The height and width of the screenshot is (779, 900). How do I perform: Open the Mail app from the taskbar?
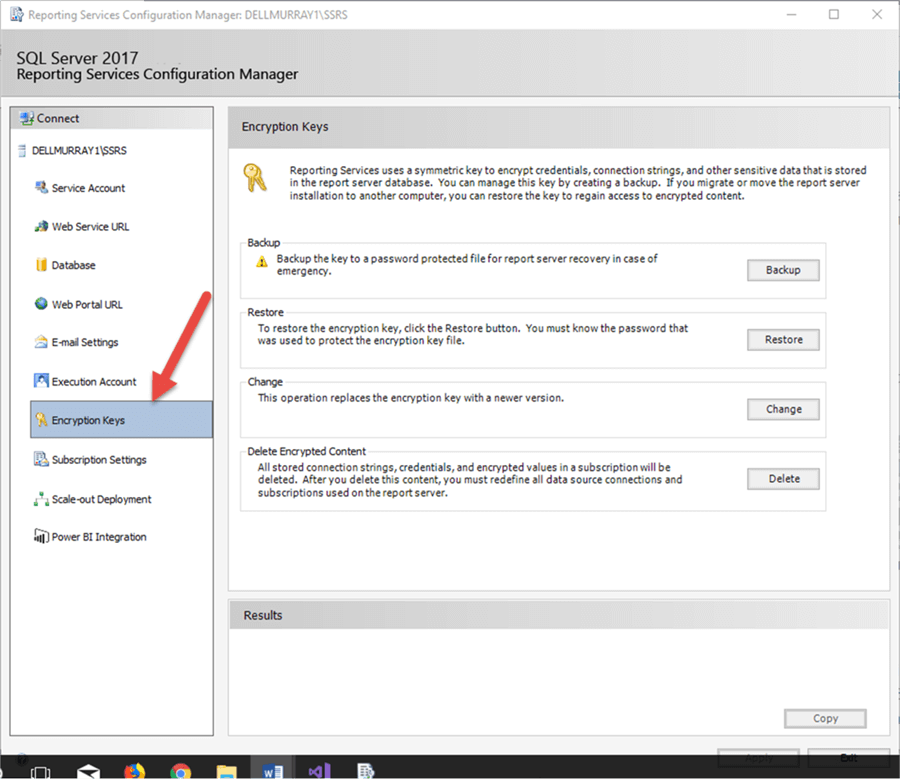click(88, 772)
